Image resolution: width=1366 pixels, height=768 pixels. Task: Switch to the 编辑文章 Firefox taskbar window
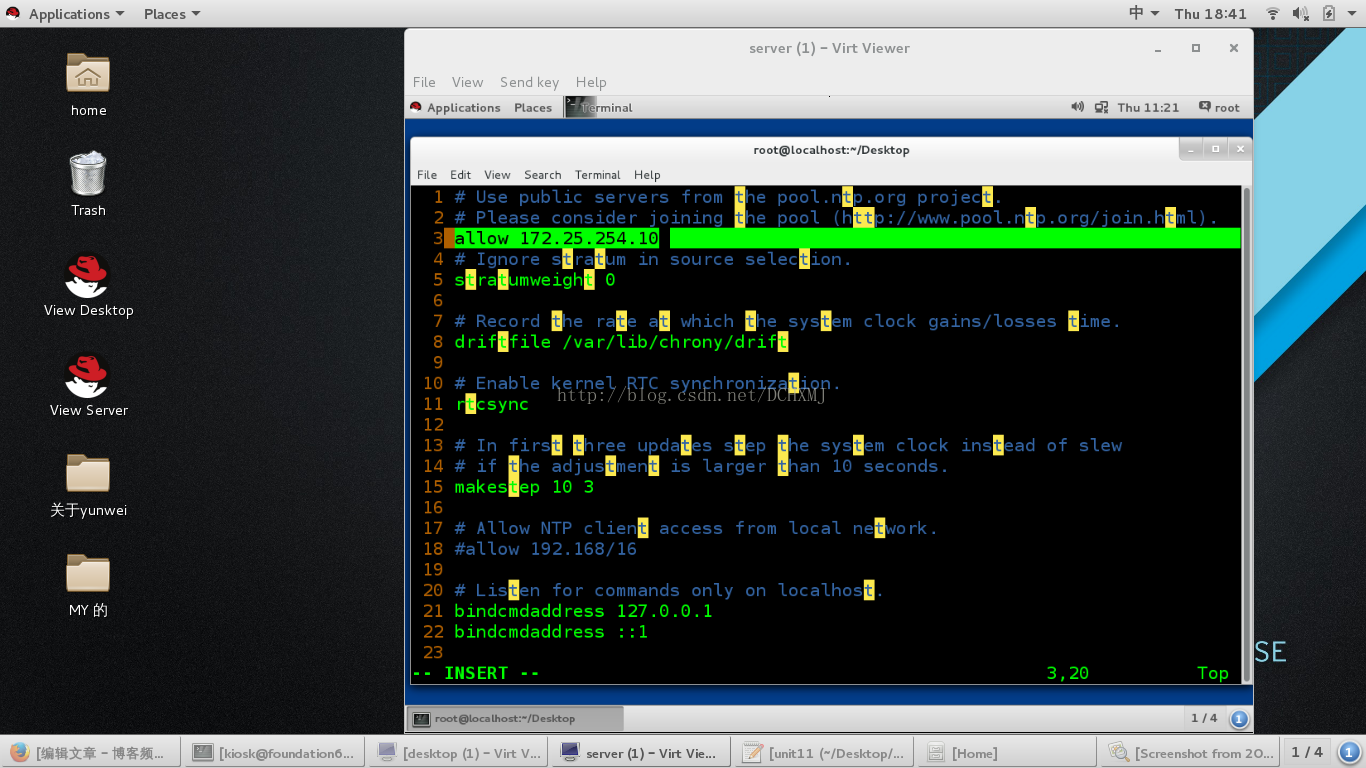(91, 752)
